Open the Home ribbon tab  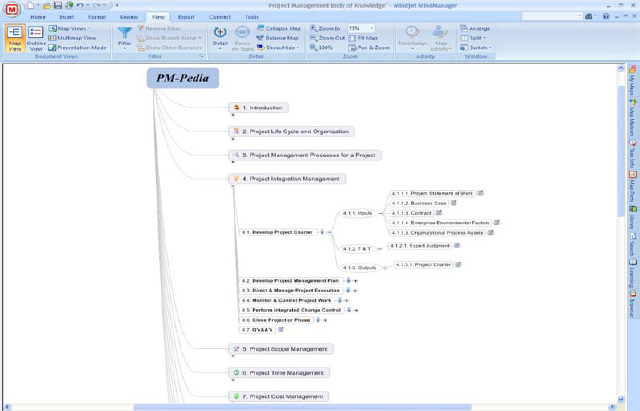click(x=38, y=17)
